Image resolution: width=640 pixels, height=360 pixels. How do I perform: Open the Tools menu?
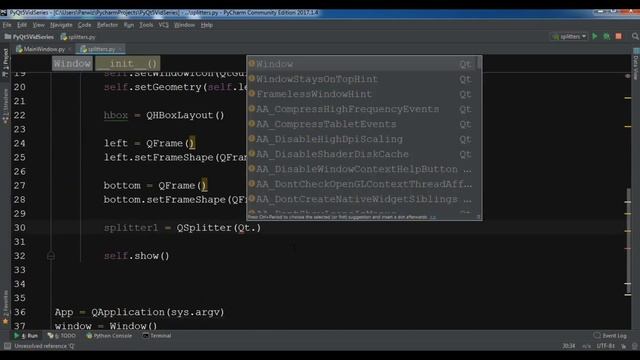[146, 25]
